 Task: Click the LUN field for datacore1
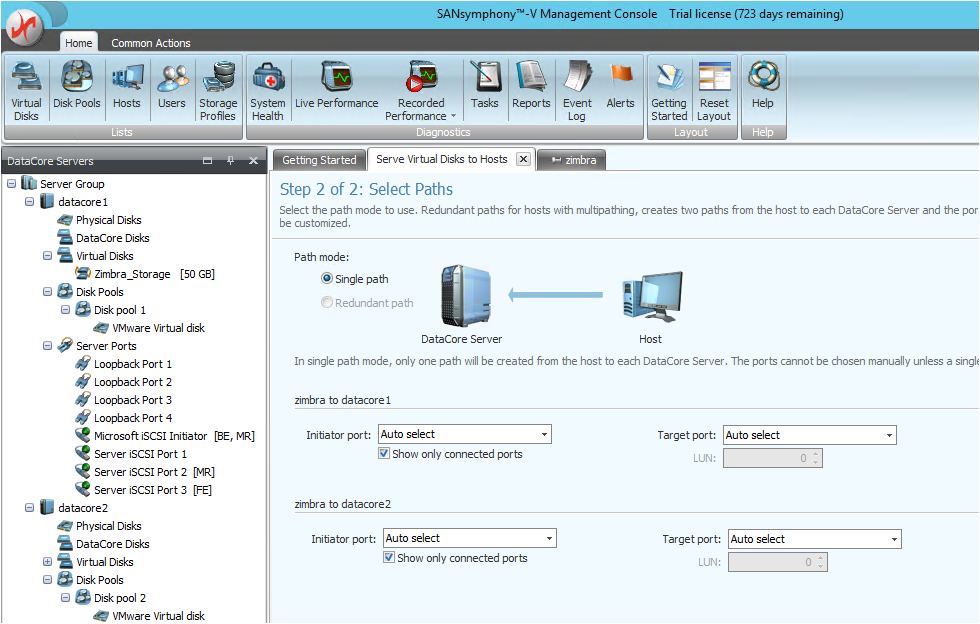772,458
